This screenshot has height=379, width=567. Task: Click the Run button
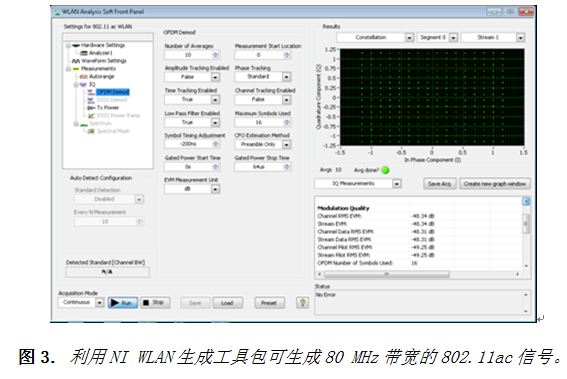(x=123, y=303)
